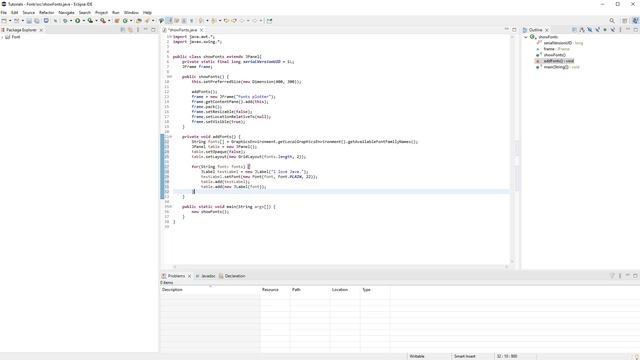640x360 pixels.
Task: Open the Window menu
Action: point(131,13)
